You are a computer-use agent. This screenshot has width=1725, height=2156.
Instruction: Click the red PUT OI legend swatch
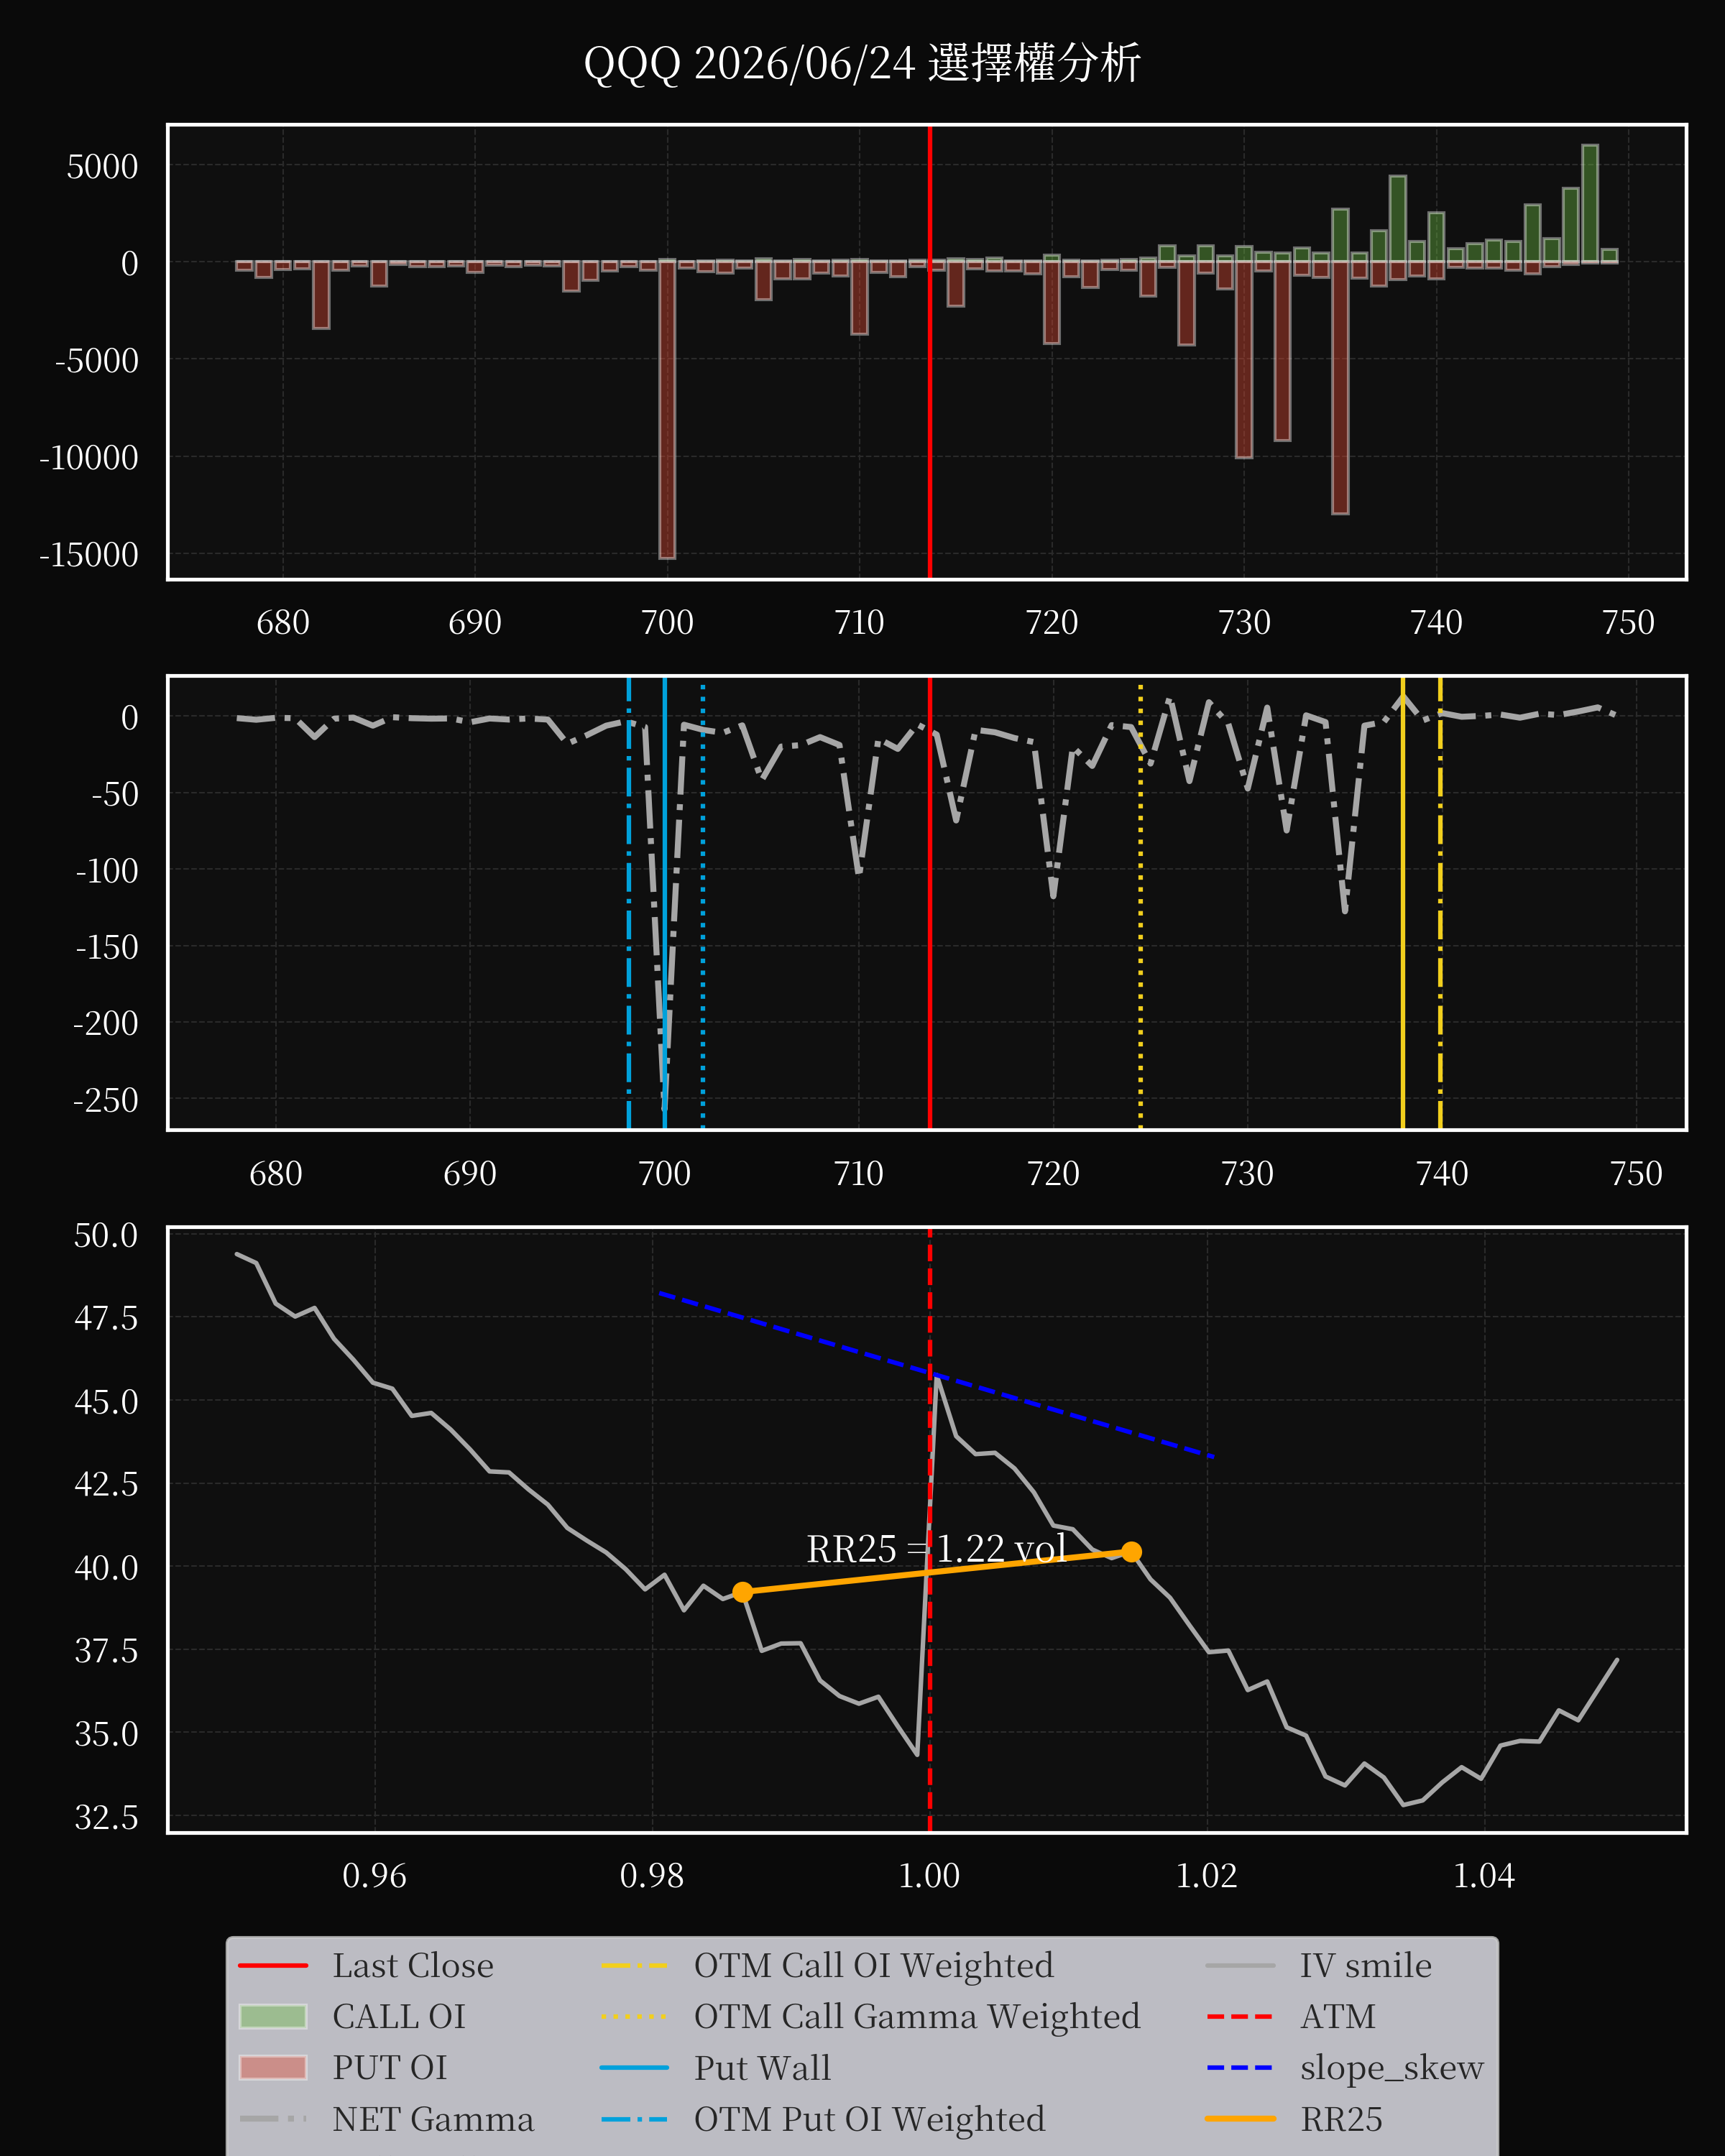point(273,2067)
